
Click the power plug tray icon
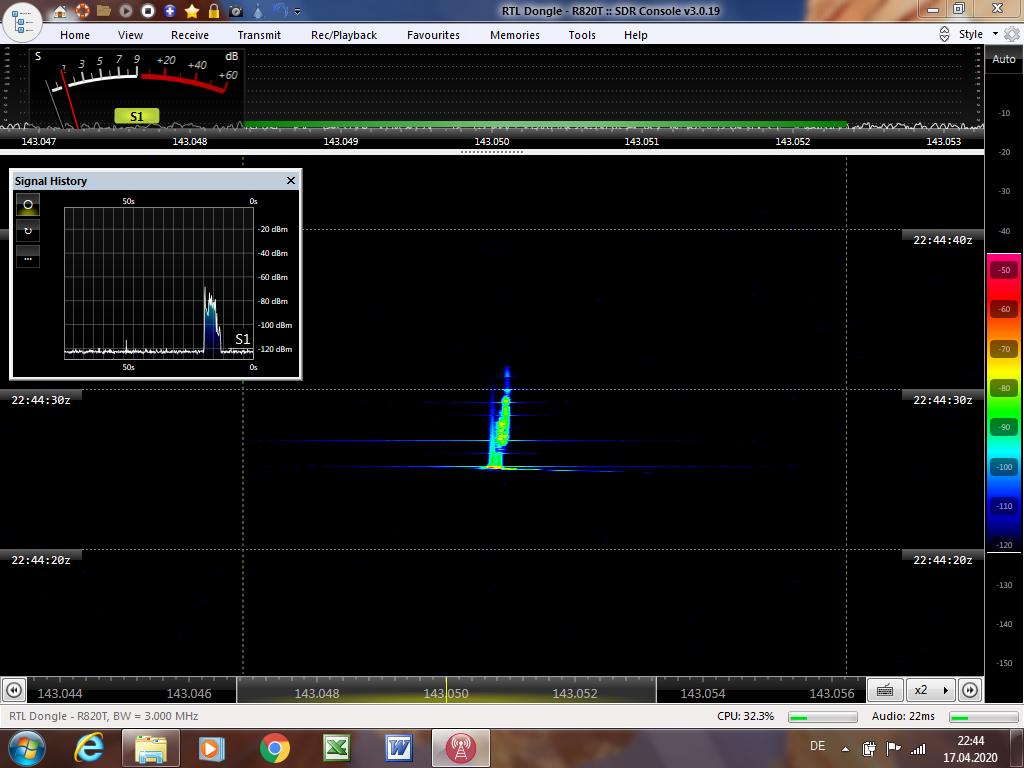869,748
